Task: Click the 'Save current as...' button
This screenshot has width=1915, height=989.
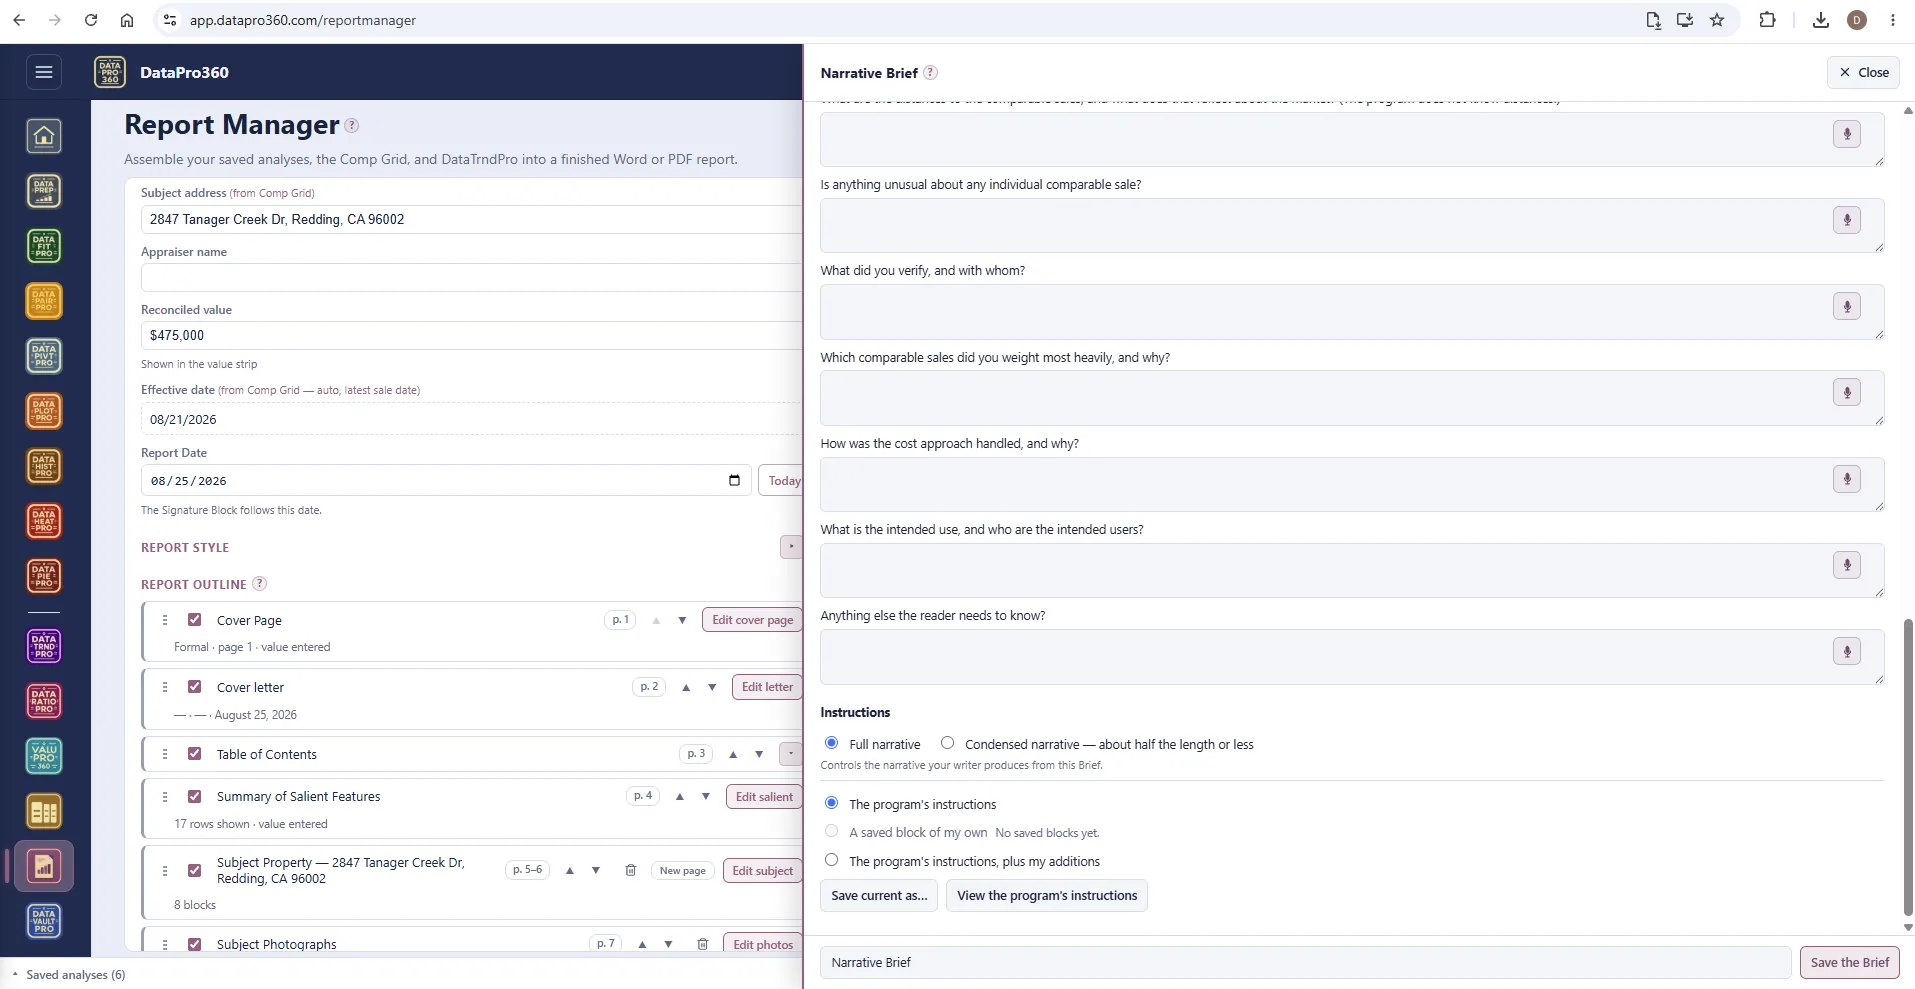Action: pos(879,895)
